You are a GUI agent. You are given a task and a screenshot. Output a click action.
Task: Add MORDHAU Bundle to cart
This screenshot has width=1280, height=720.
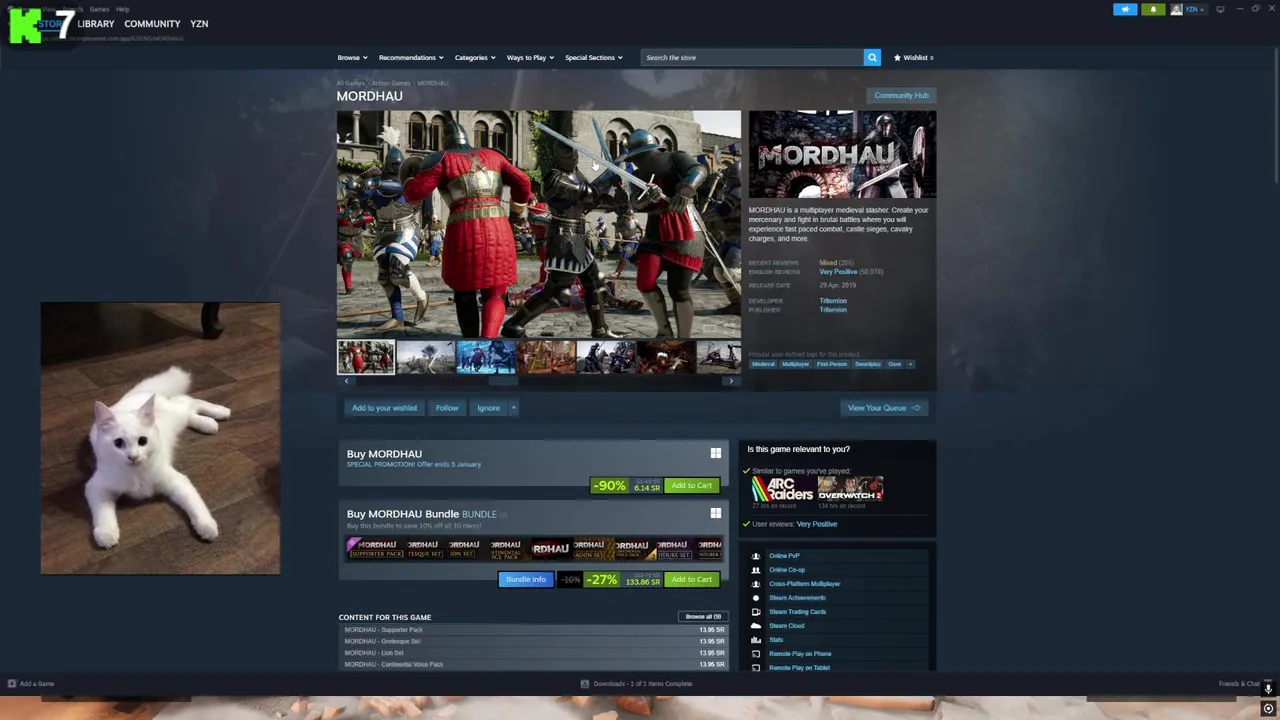coord(692,580)
